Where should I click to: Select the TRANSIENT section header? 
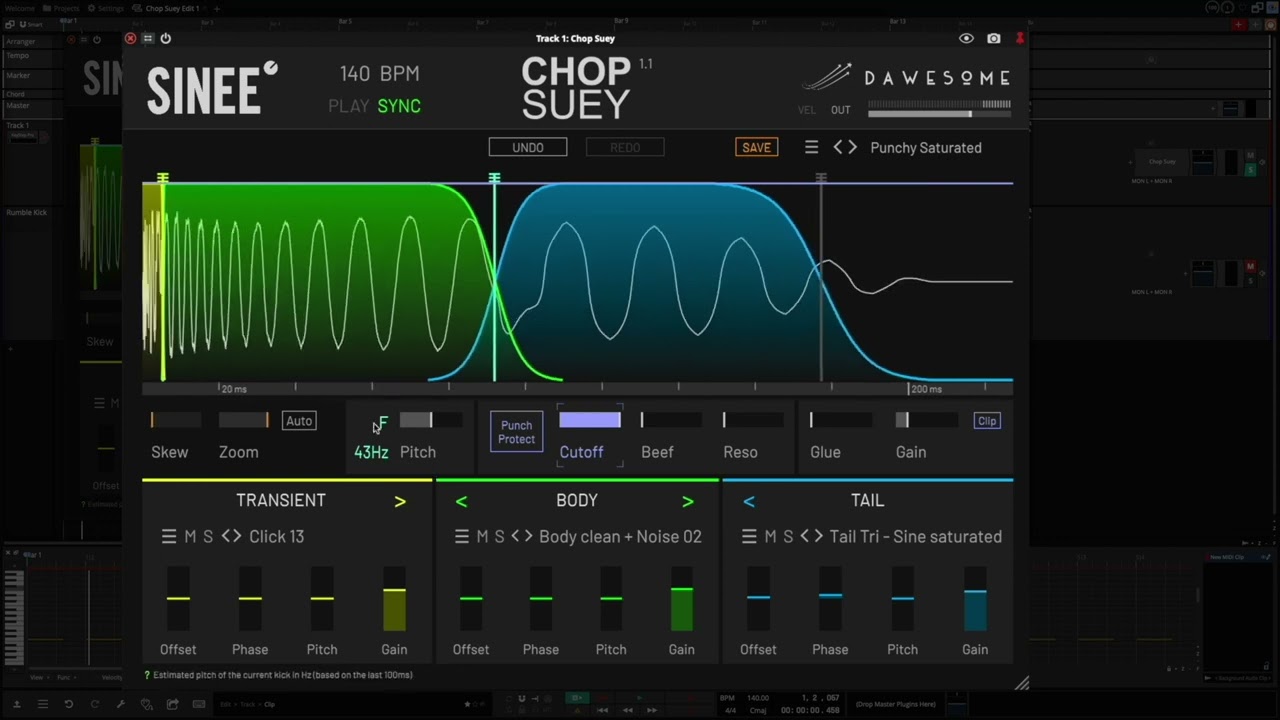click(281, 500)
